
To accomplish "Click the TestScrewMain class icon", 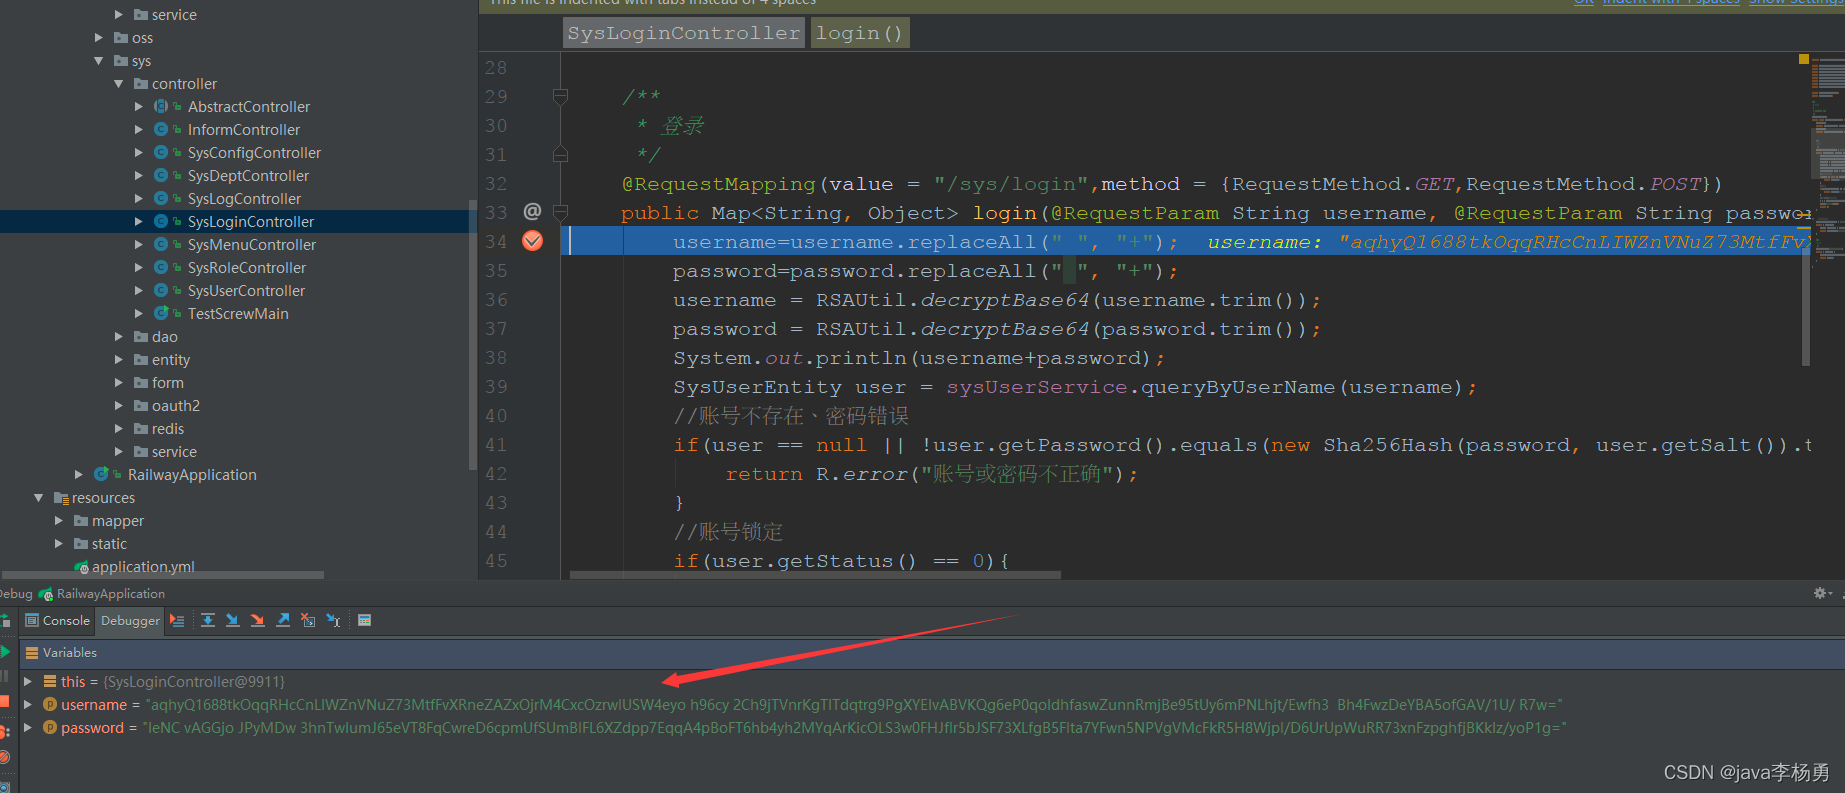I will point(161,313).
